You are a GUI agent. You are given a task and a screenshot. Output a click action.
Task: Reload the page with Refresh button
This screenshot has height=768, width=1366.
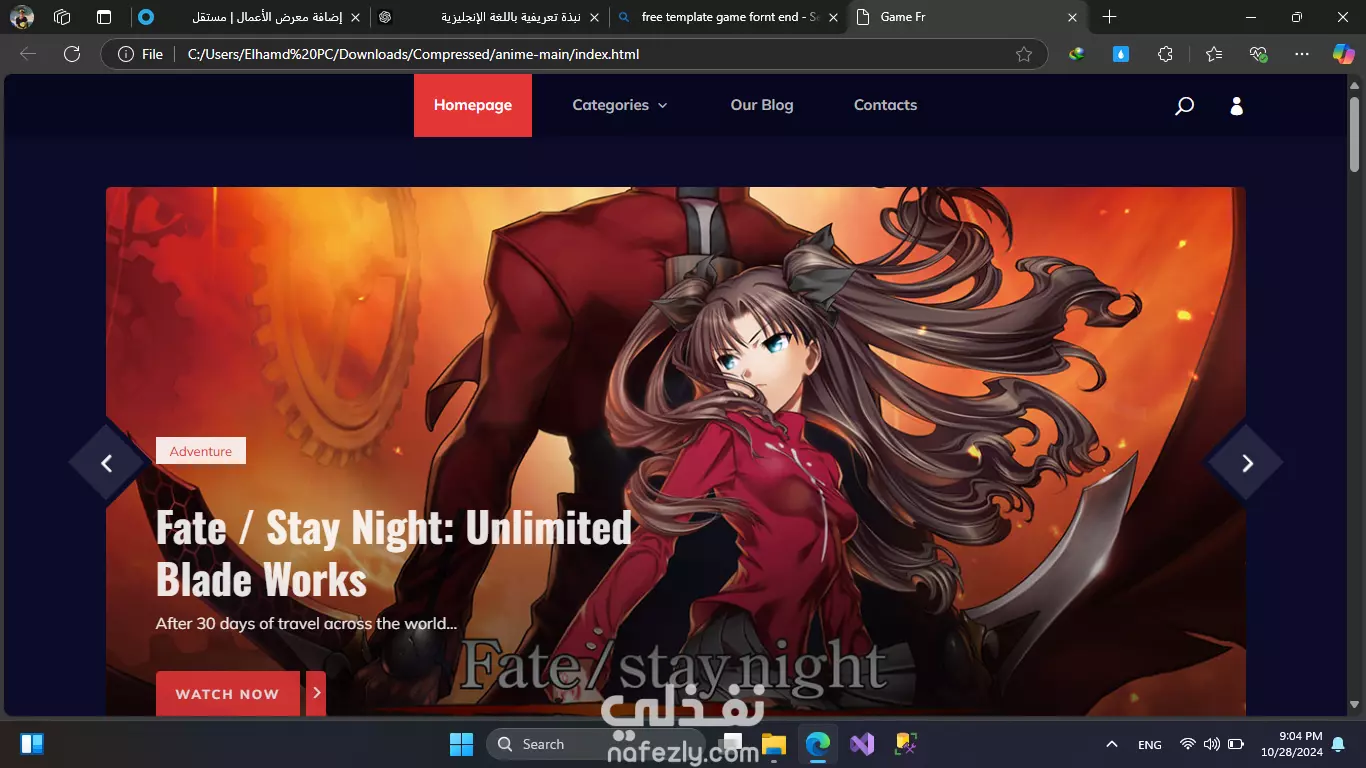click(x=72, y=54)
